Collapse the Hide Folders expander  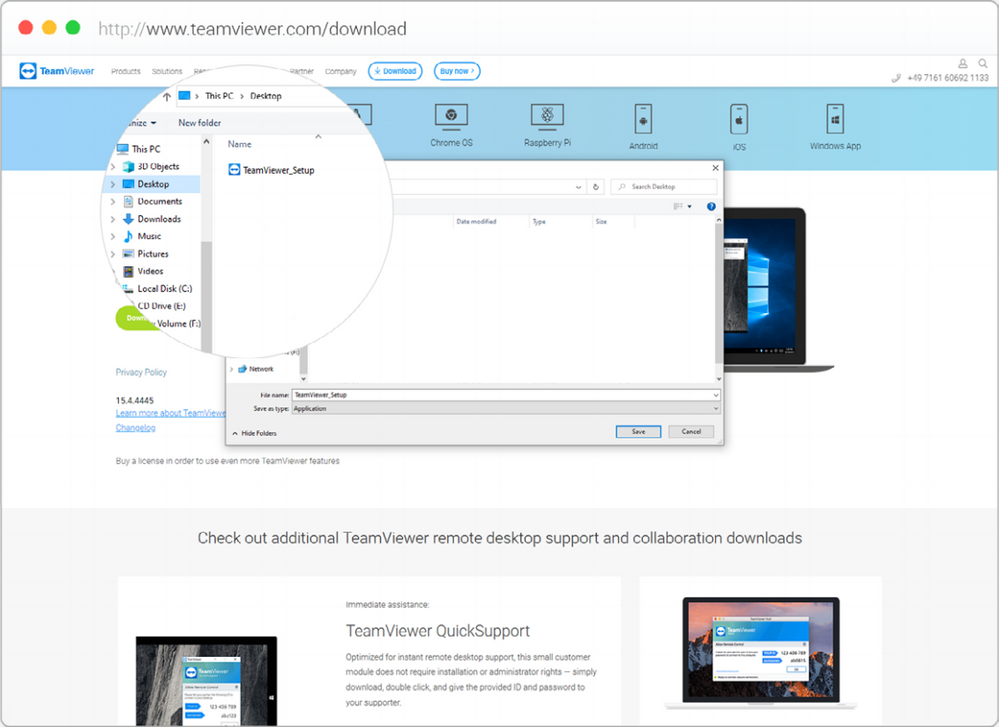point(254,433)
